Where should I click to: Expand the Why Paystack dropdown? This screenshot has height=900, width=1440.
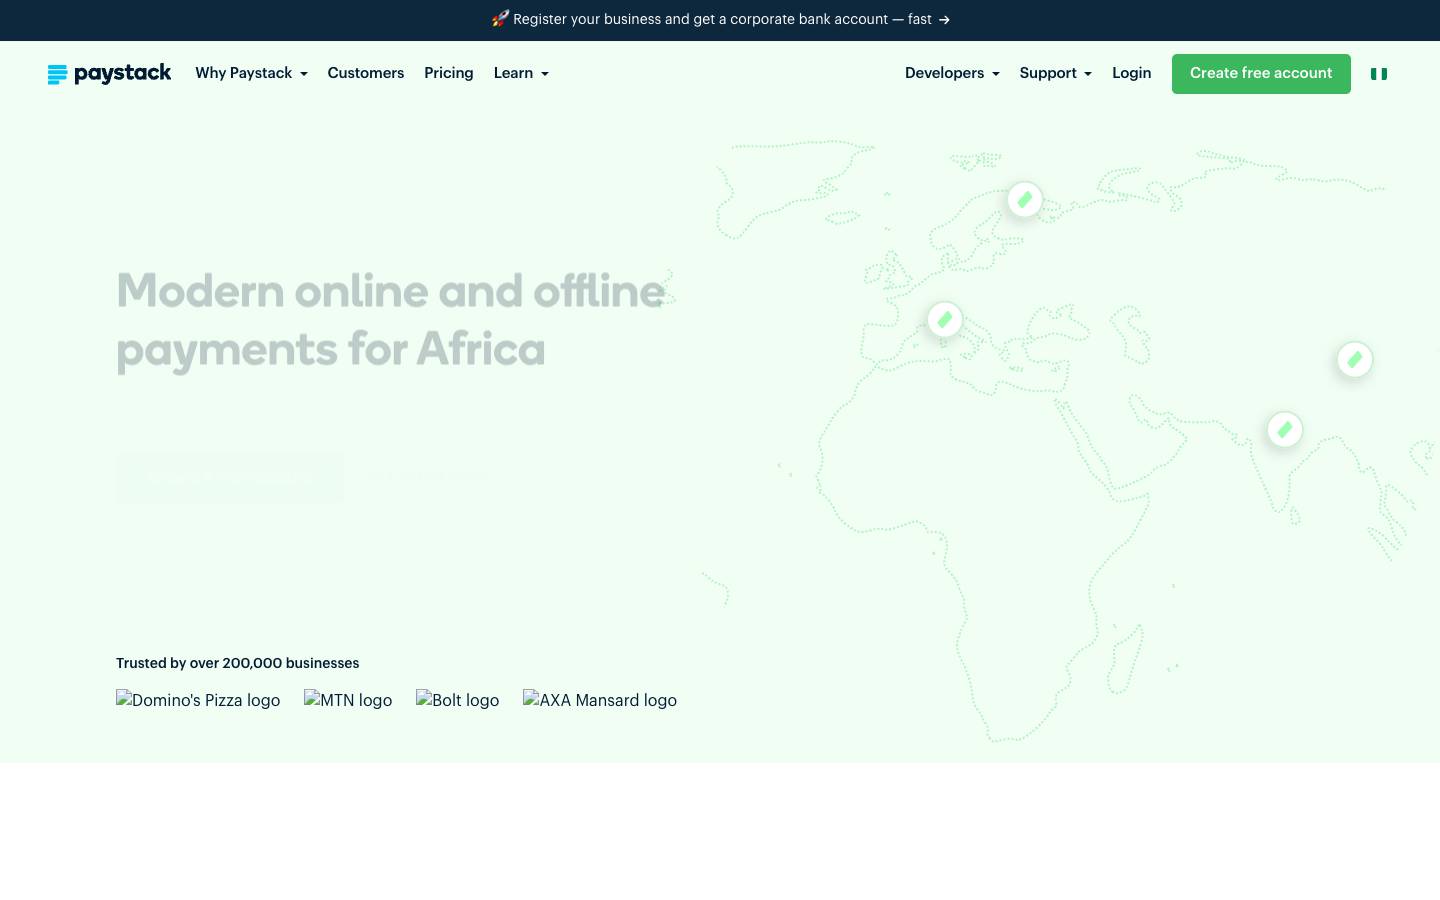click(251, 74)
